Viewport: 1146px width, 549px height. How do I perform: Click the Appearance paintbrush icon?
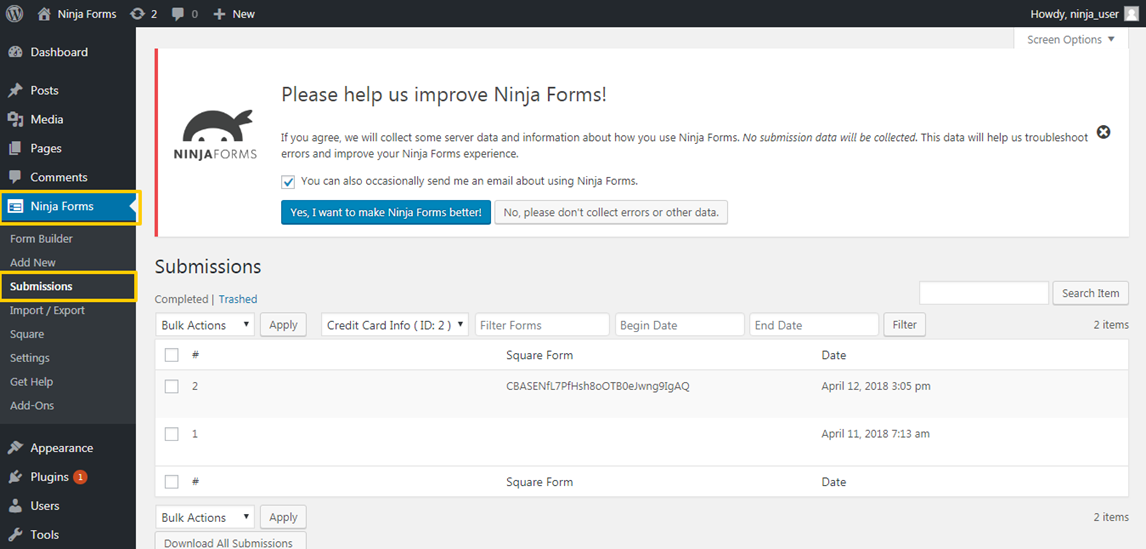point(15,448)
